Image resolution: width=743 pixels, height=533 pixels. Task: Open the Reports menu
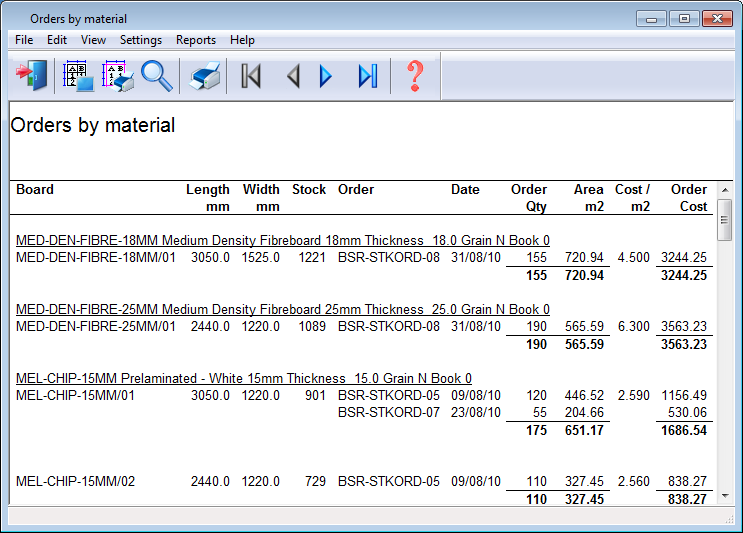pyautogui.click(x=196, y=40)
